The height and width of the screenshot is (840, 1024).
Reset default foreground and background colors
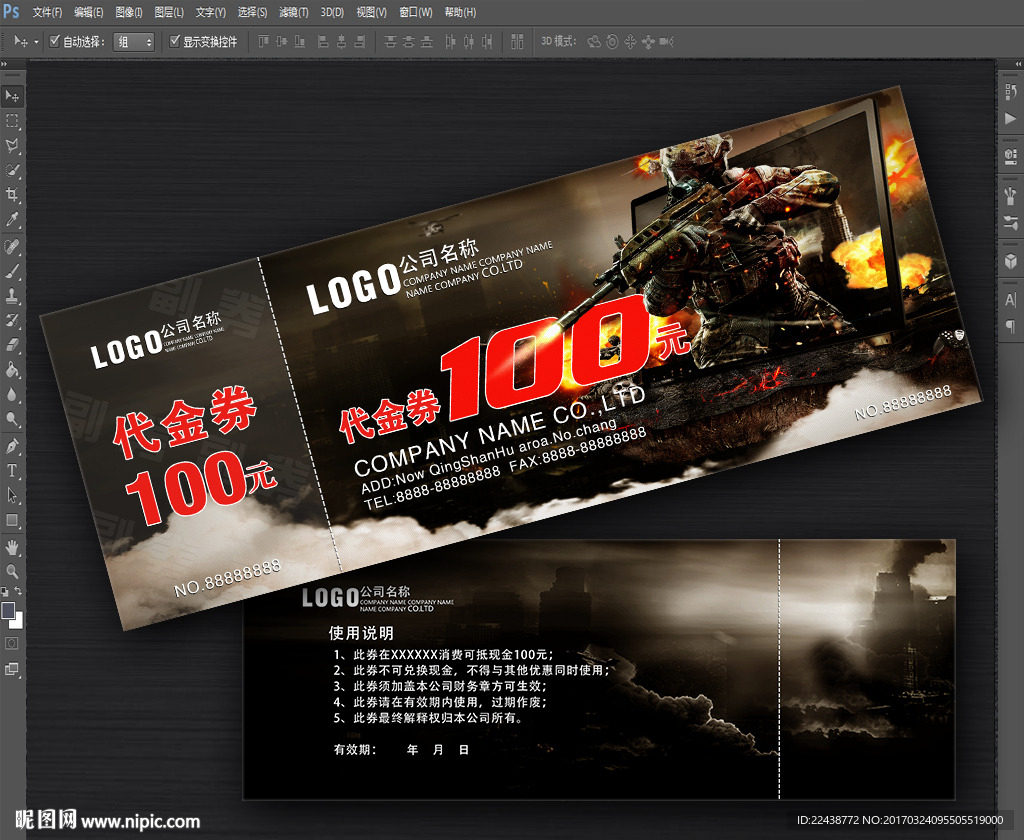pos(5,591)
